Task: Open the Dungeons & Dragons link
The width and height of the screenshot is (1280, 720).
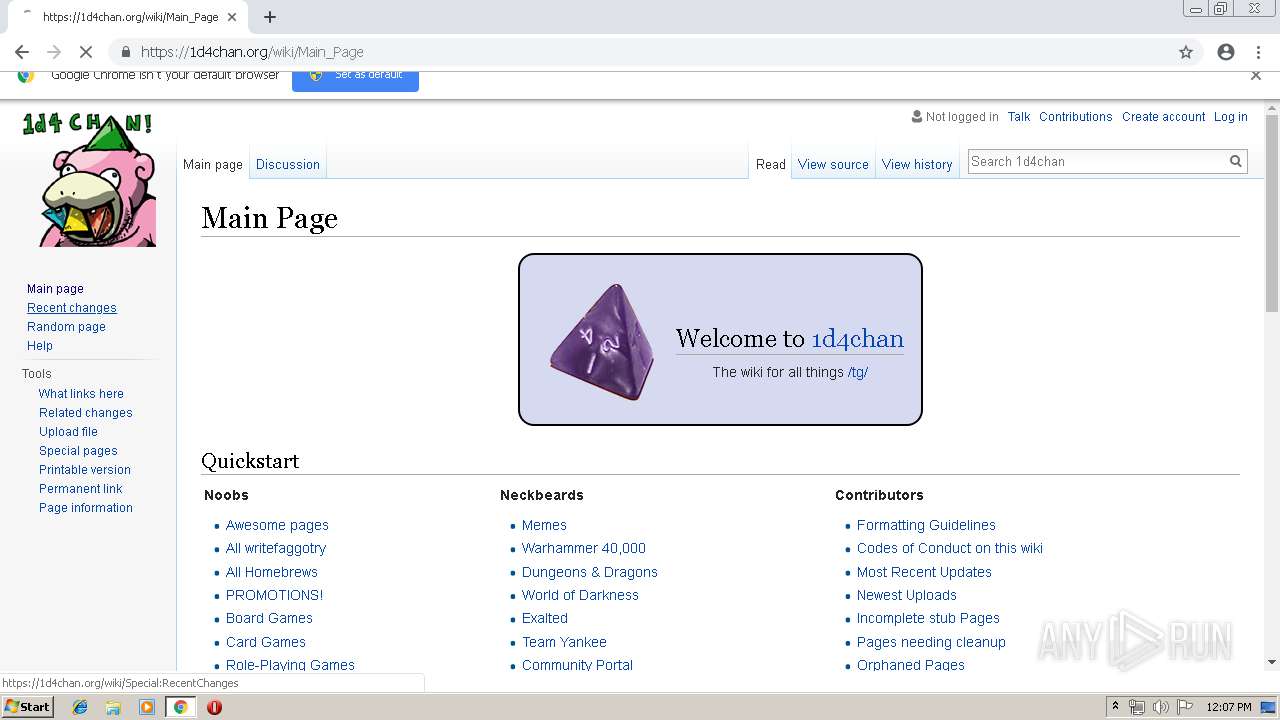Action: click(590, 572)
